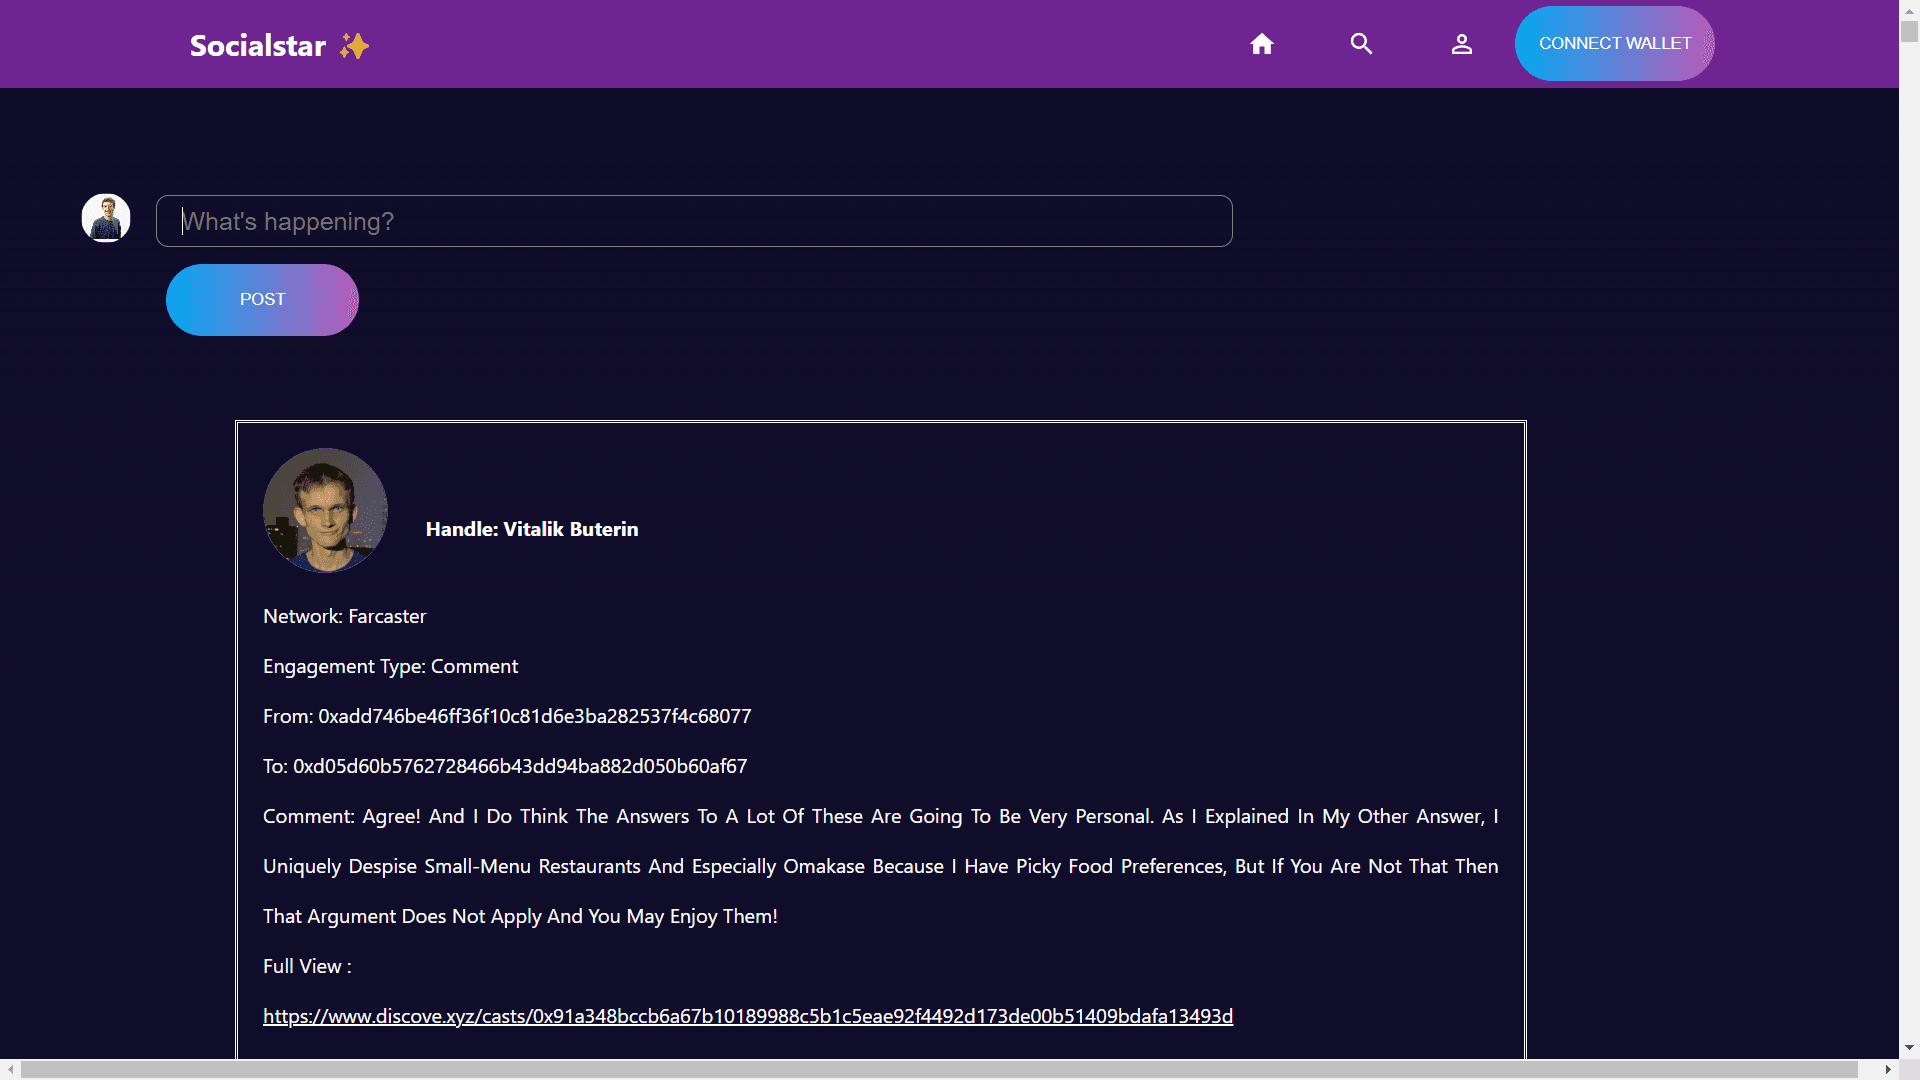Click the From wallet address line
The image size is (1920, 1080).
(507, 716)
